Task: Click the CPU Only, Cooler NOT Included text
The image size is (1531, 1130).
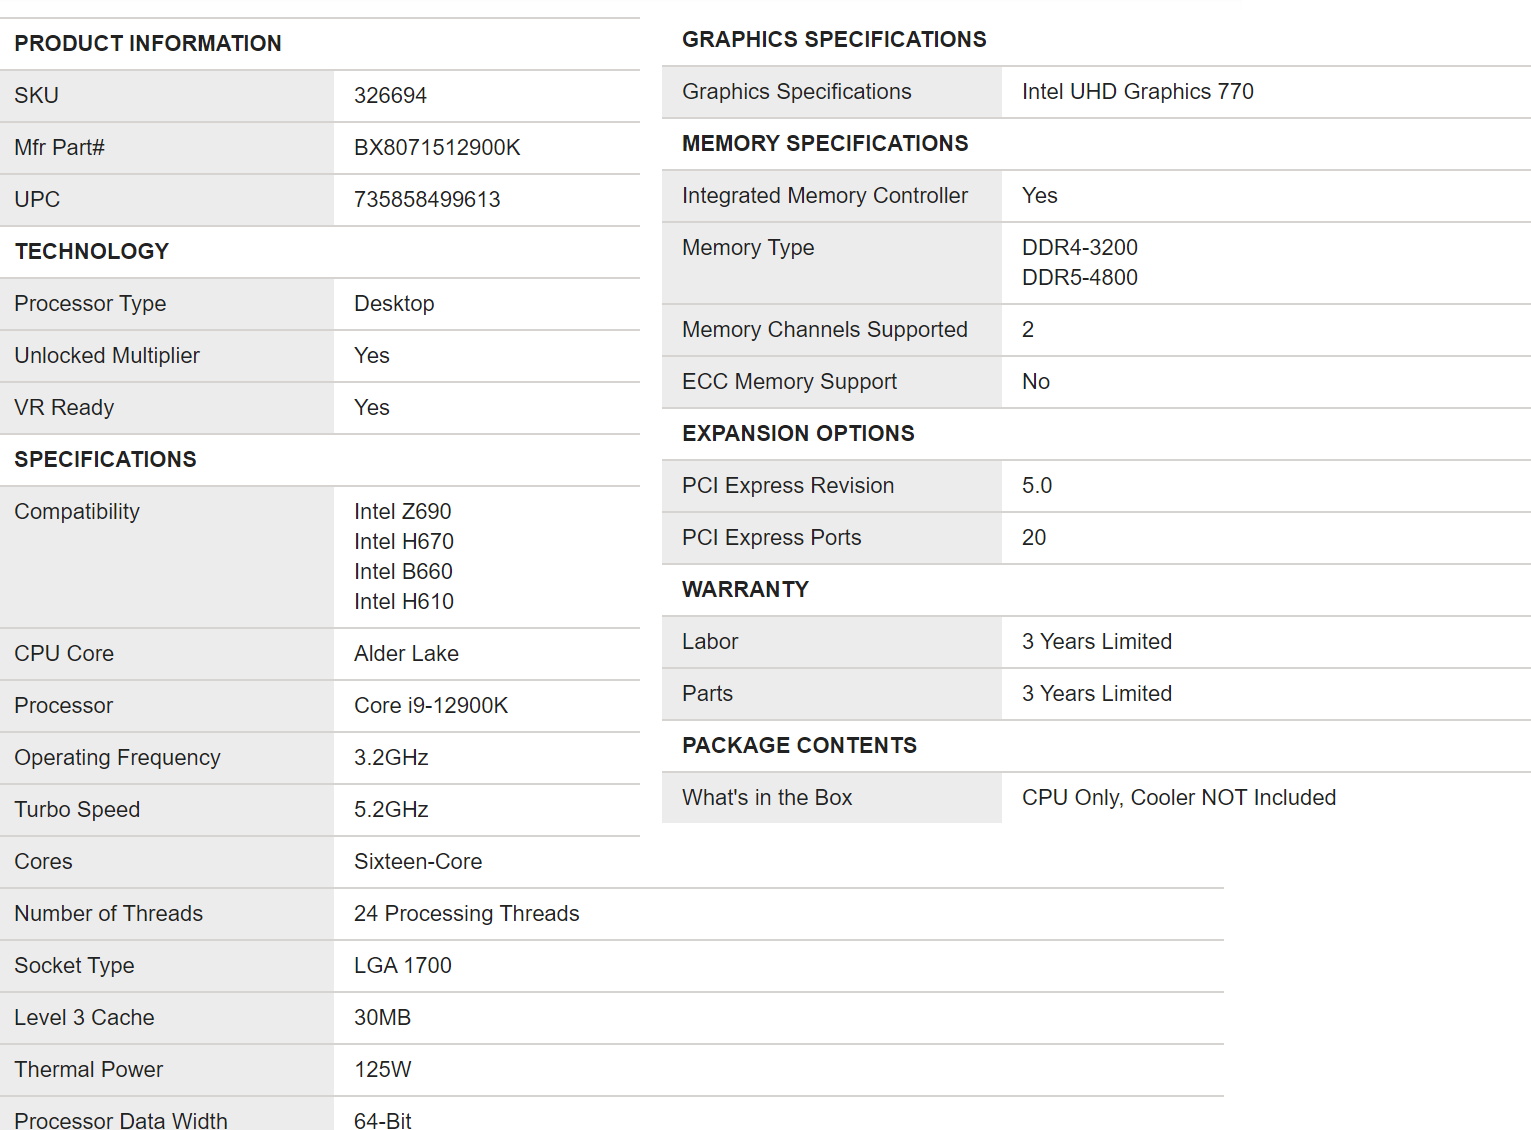Action: click(1178, 798)
